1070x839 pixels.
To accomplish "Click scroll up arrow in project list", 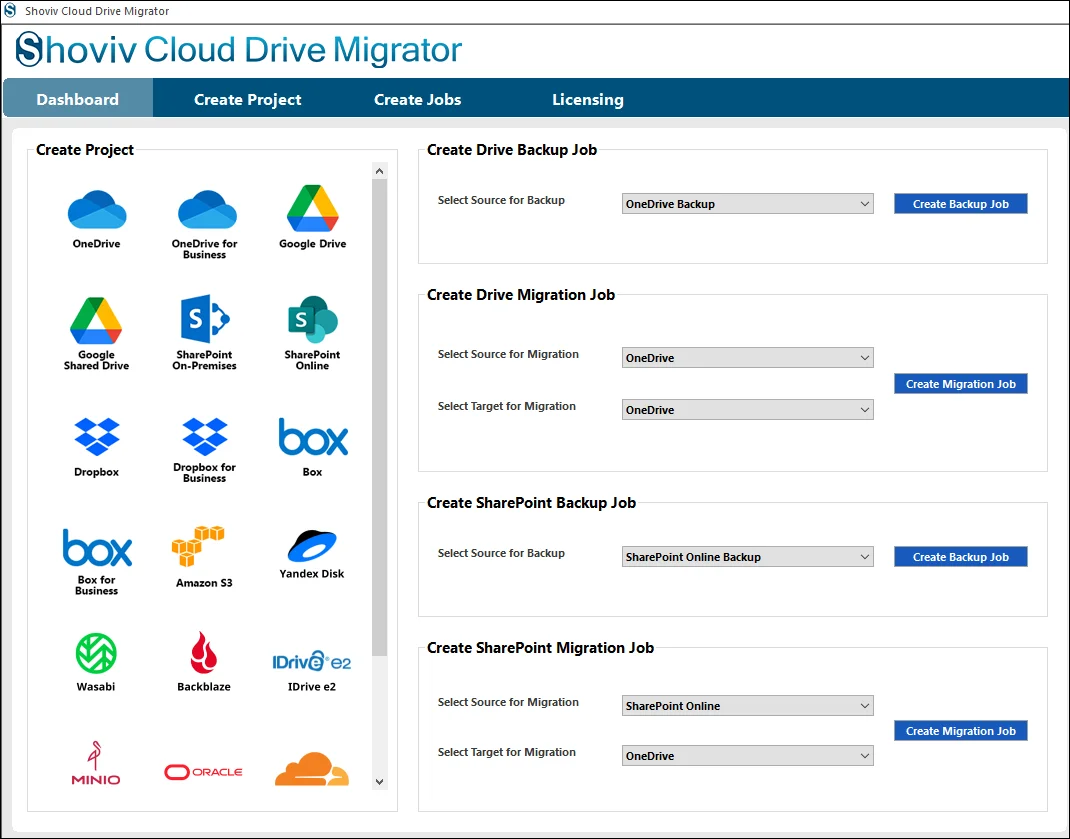I will coord(380,171).
